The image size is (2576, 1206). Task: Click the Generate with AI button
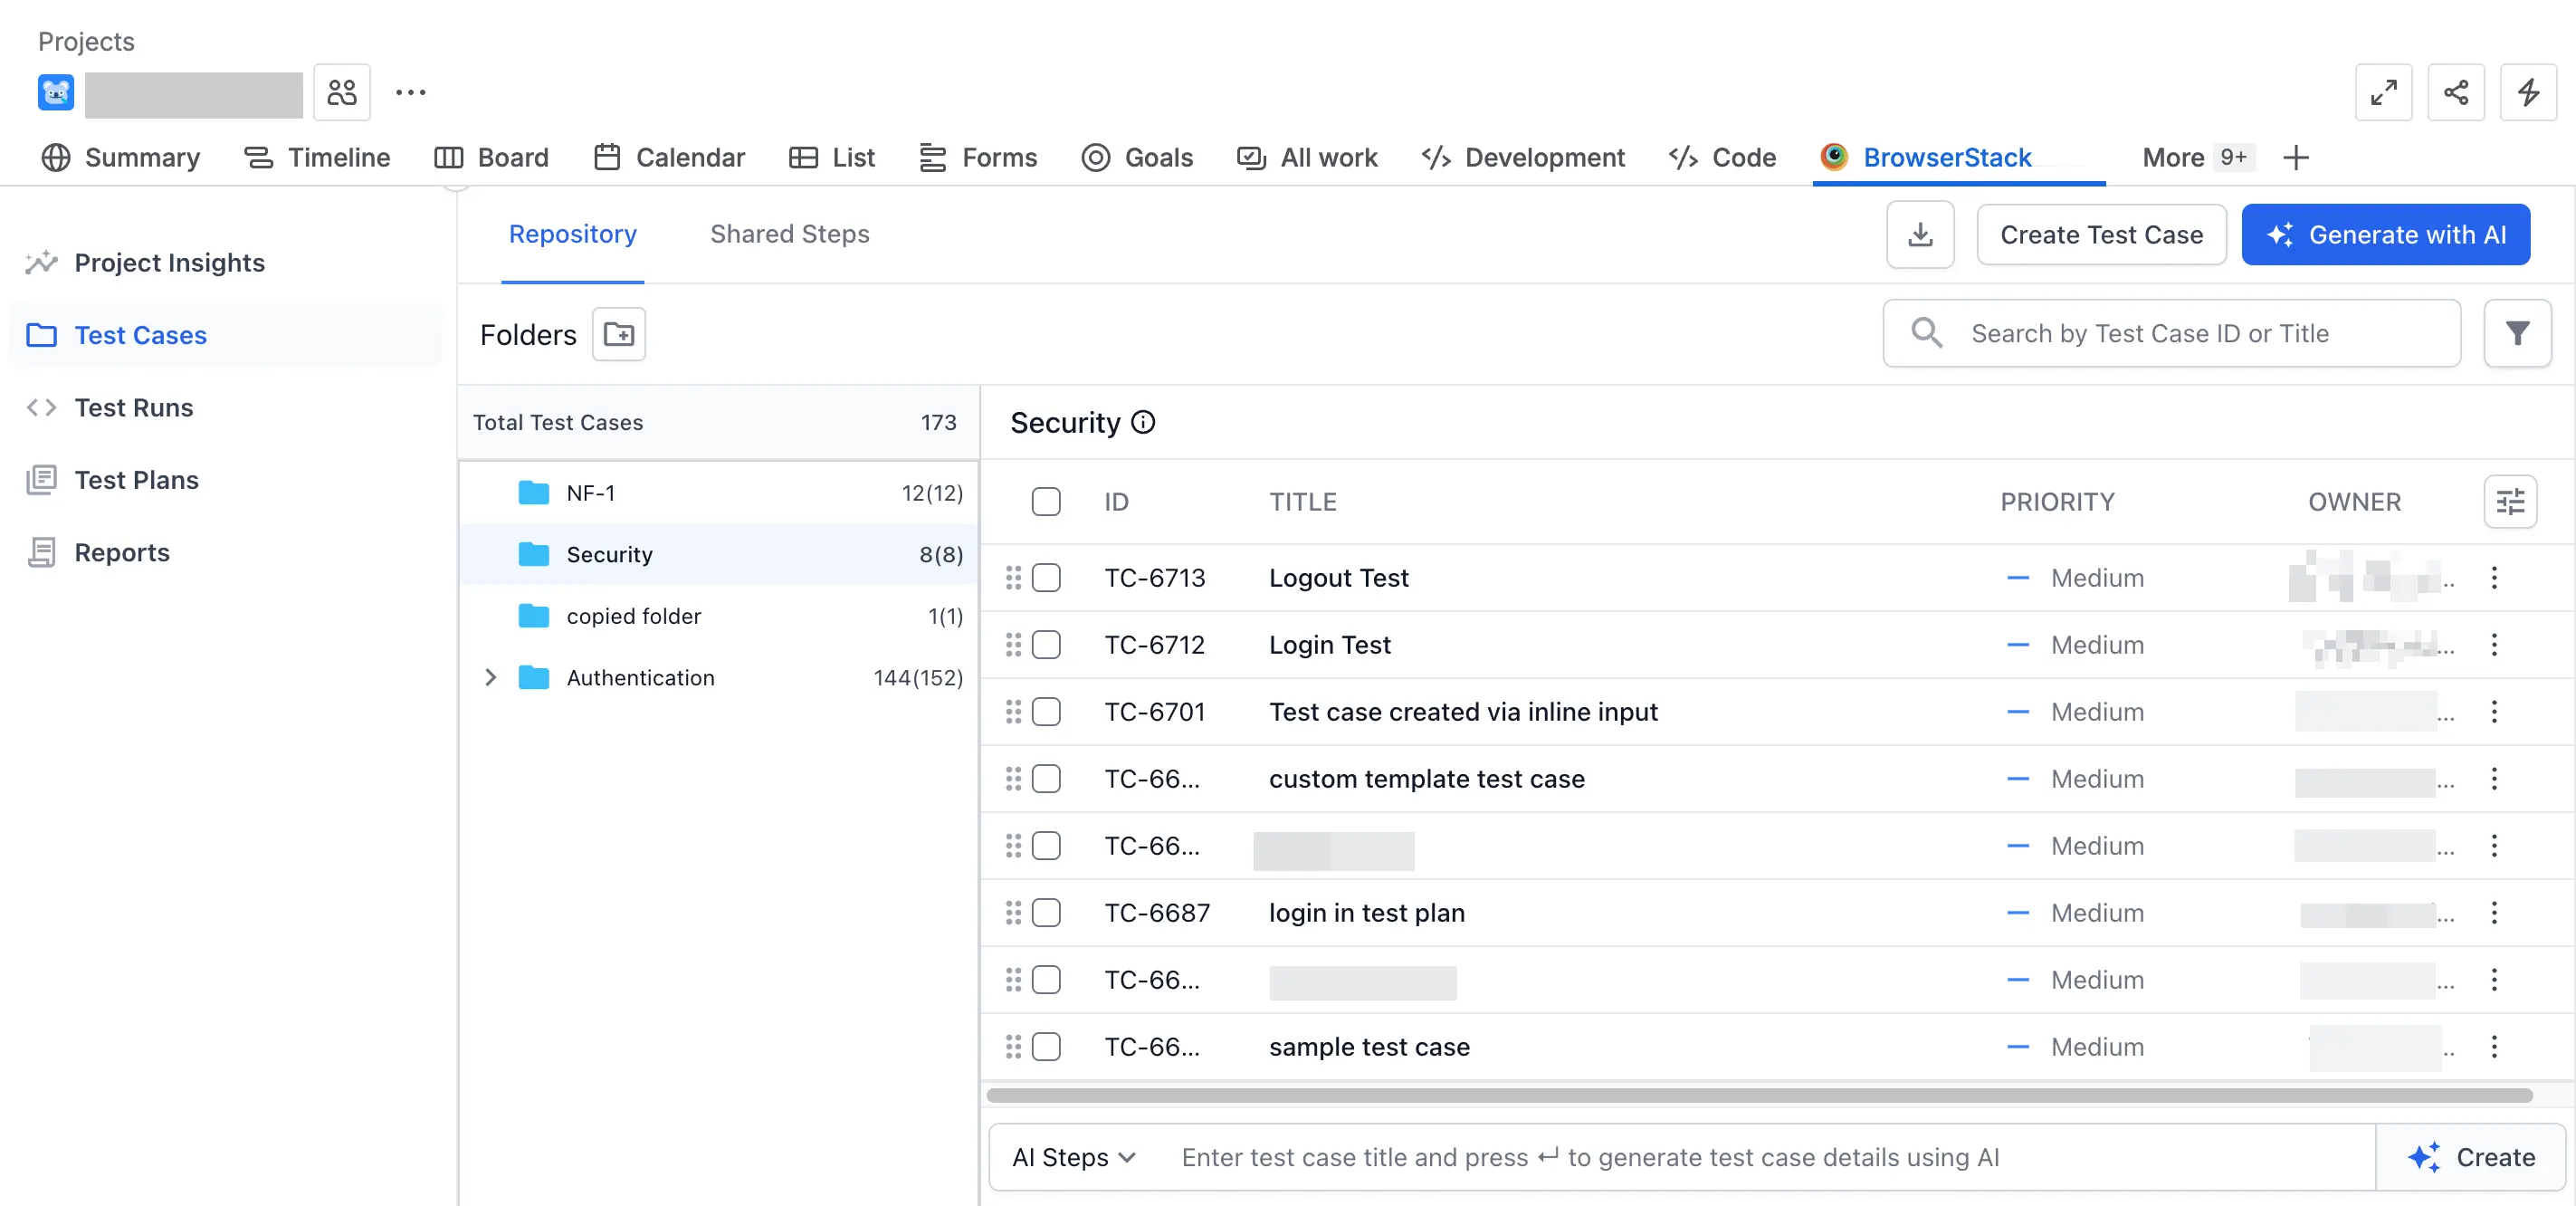pyautogui.click(x=2385, y=235)
